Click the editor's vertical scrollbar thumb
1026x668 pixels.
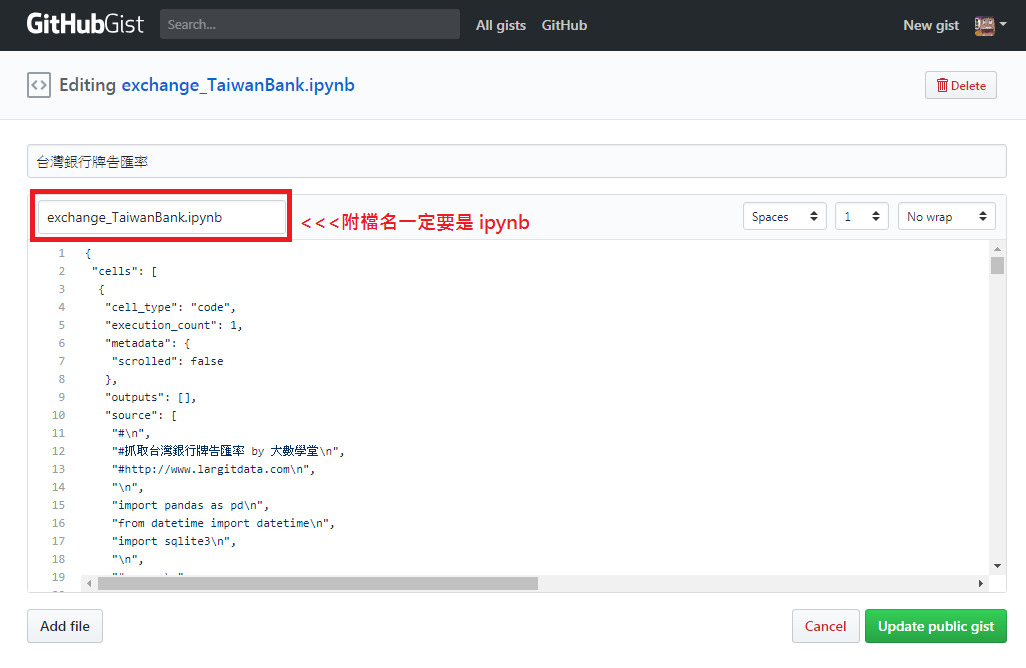(x=997, y=265)
